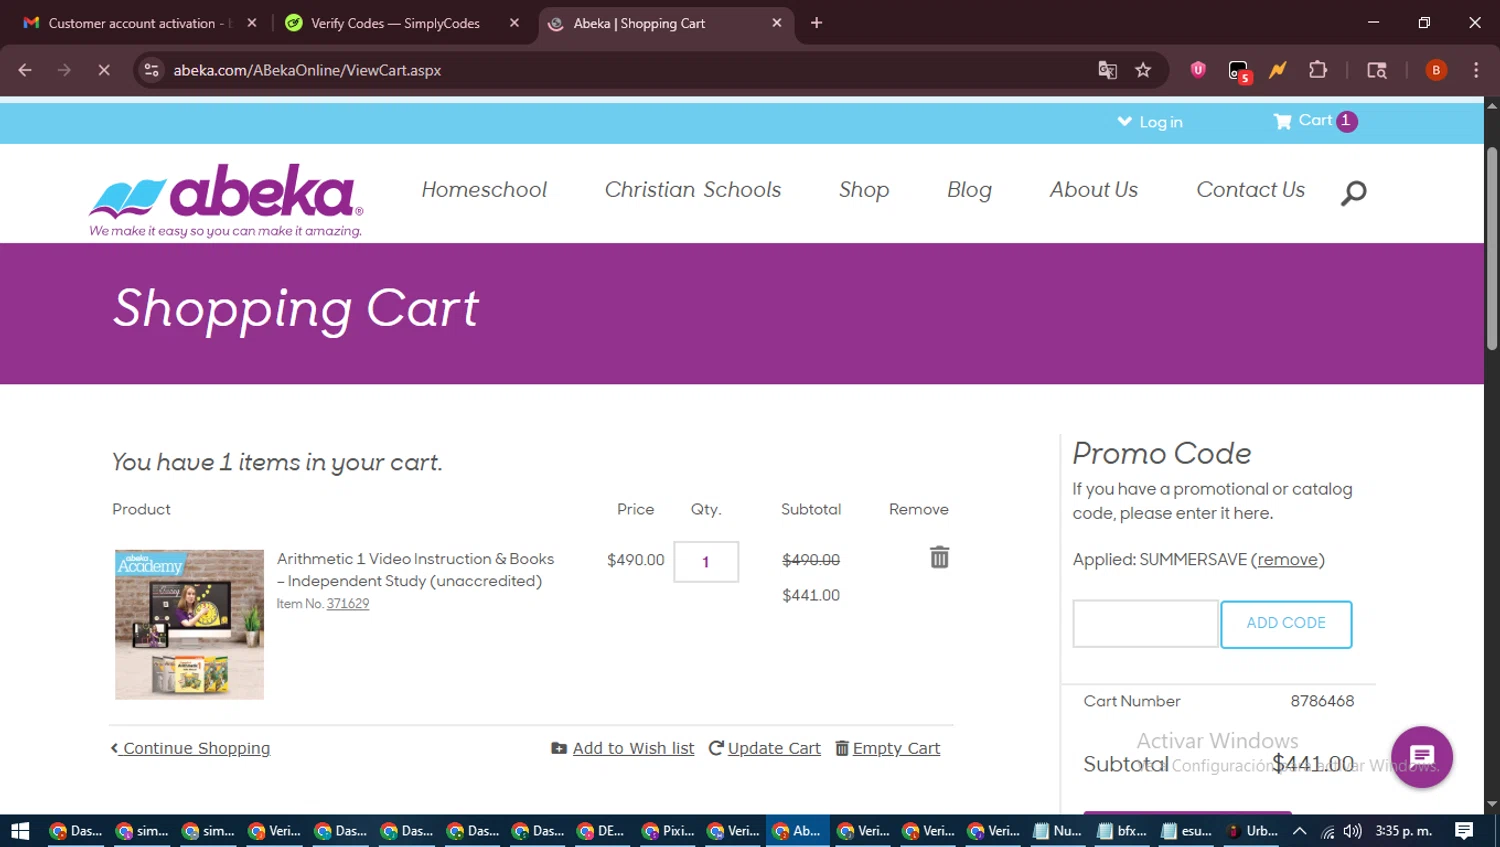Image resolution: width=1500 pixels, height=847 pixels.
Task: Click the 3:35 p. m. clock
Action: pos(1404,831)
